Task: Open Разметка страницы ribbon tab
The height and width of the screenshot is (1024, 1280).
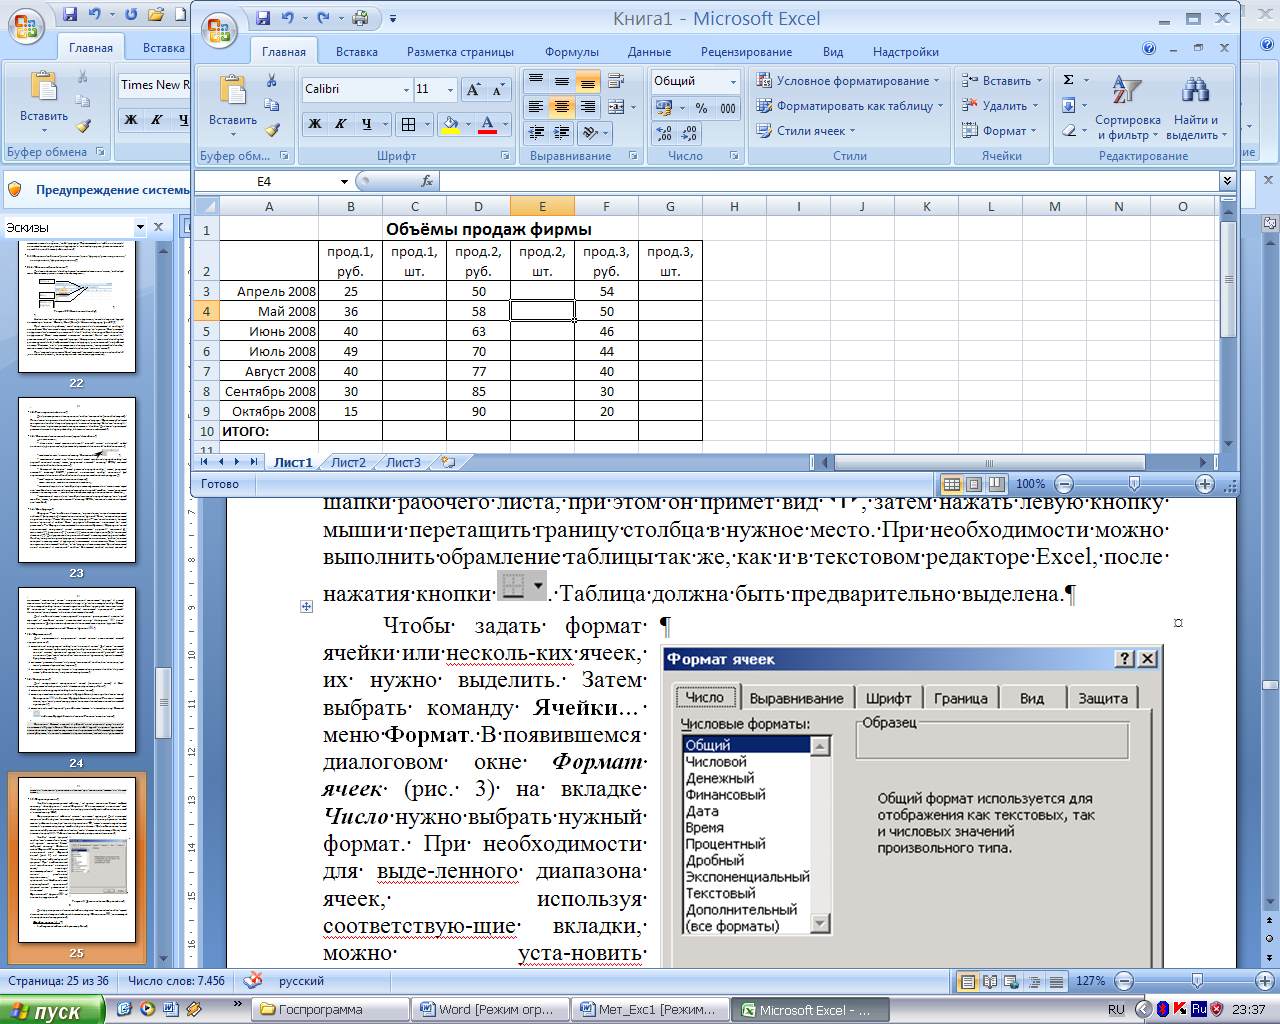Action: [460, 52]
